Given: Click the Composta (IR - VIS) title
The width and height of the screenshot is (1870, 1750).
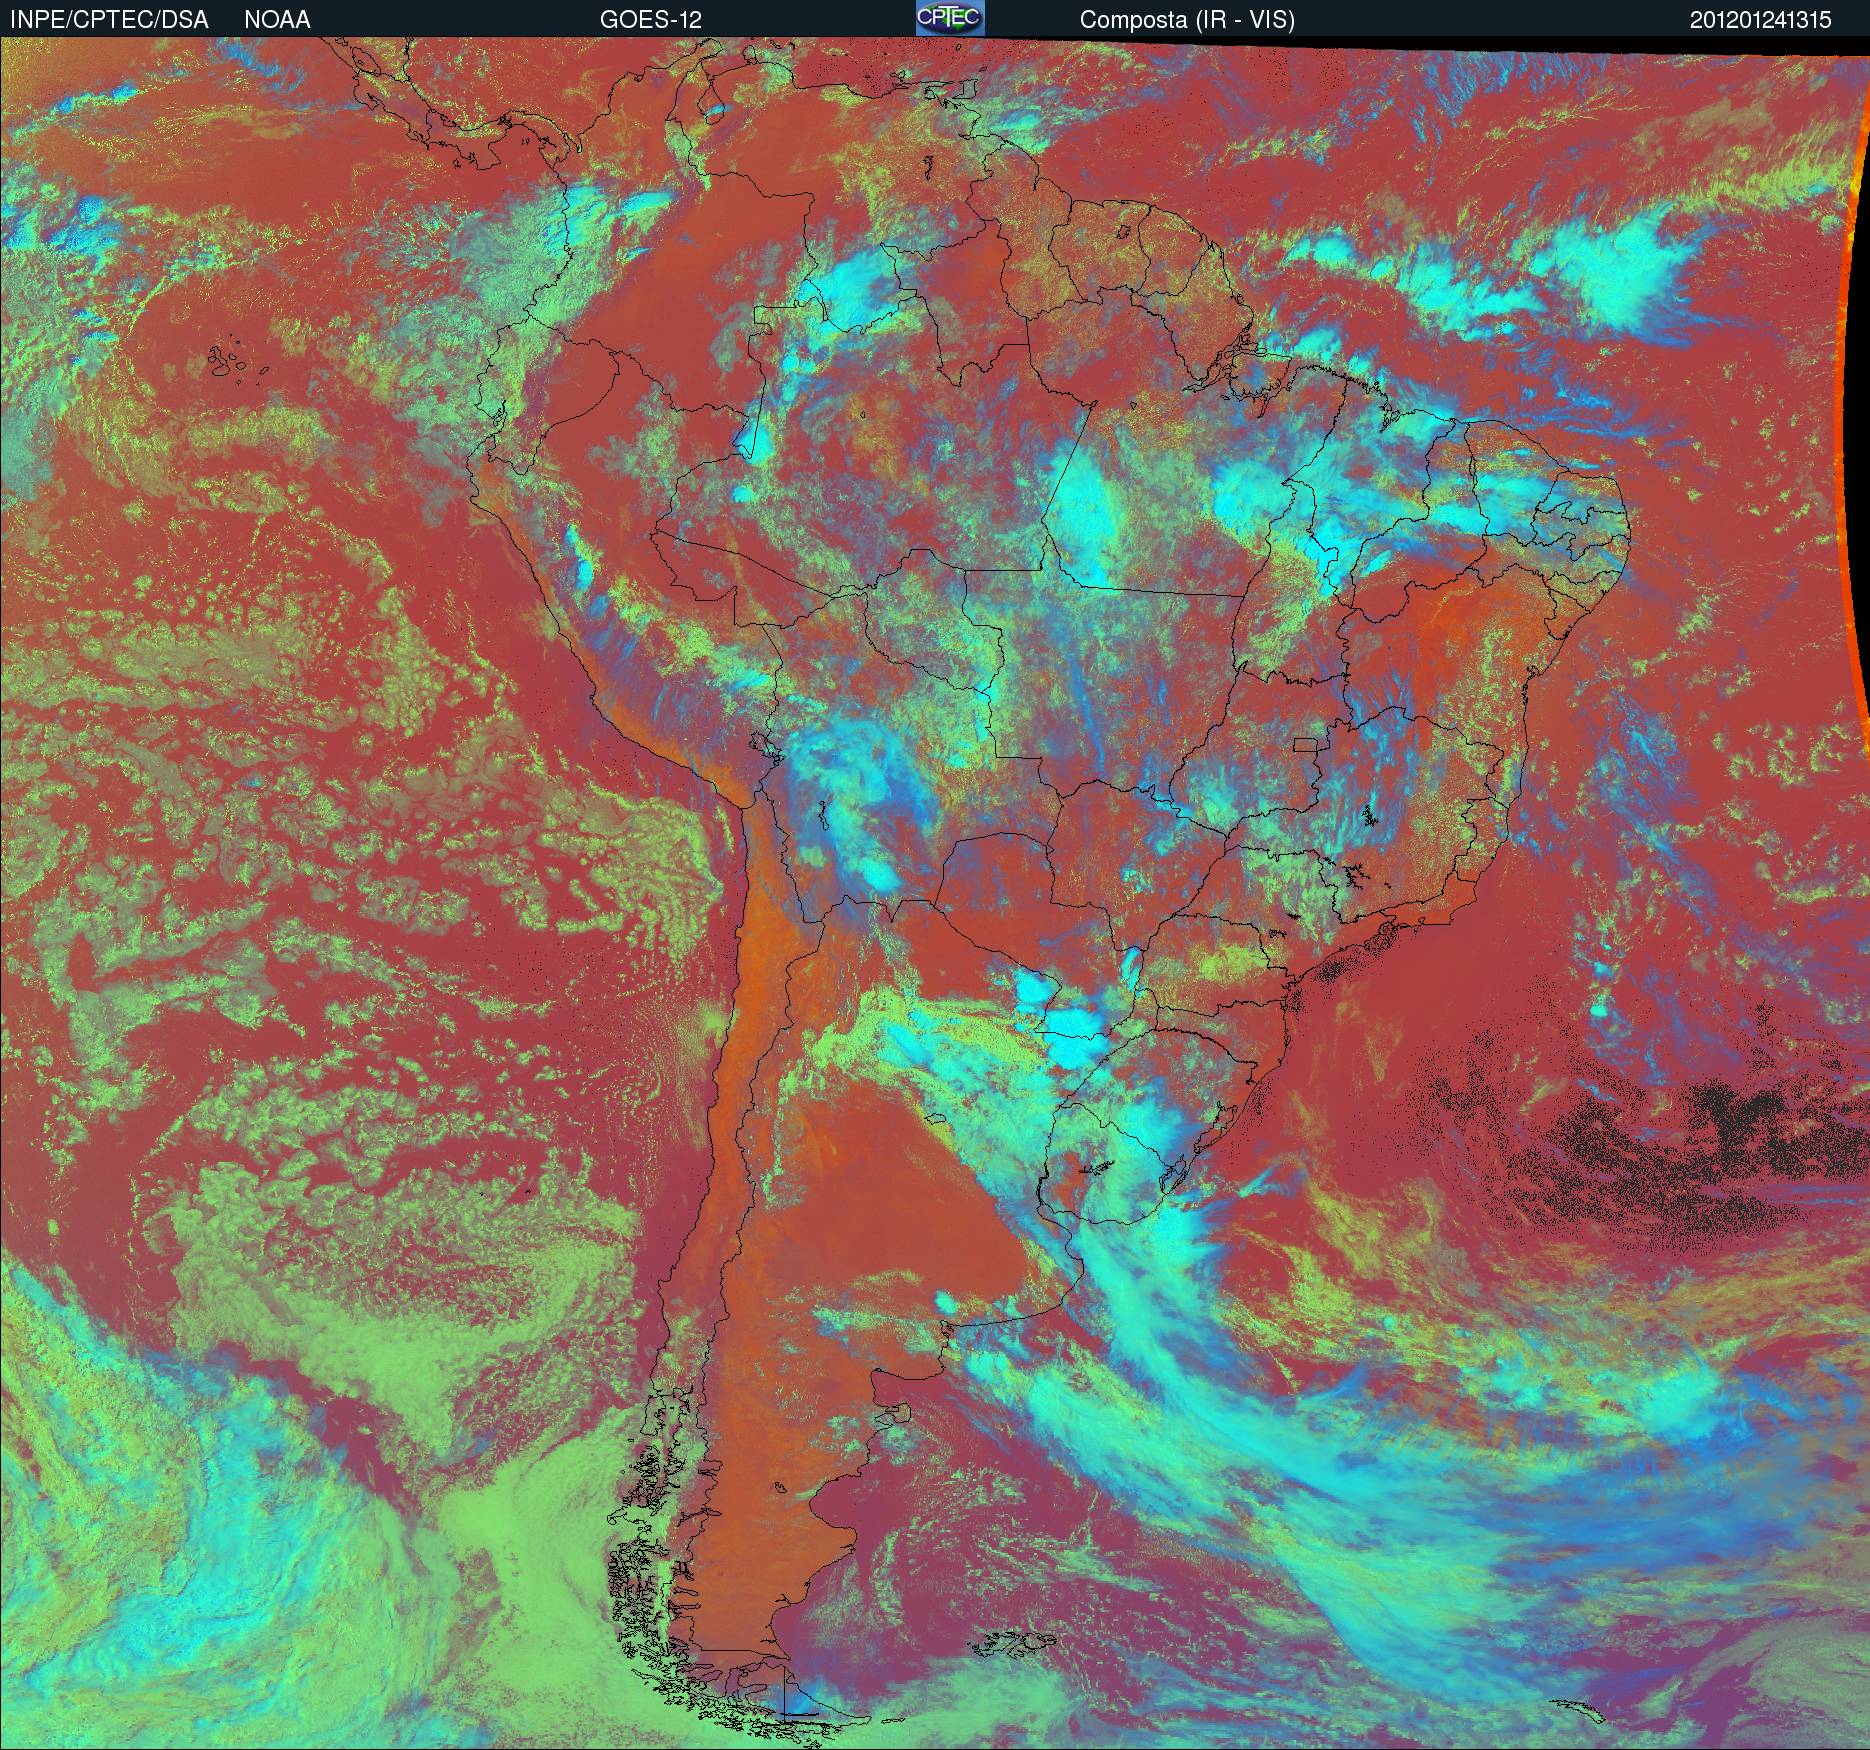Looking at the screenshot, I should coord(1187,20).
